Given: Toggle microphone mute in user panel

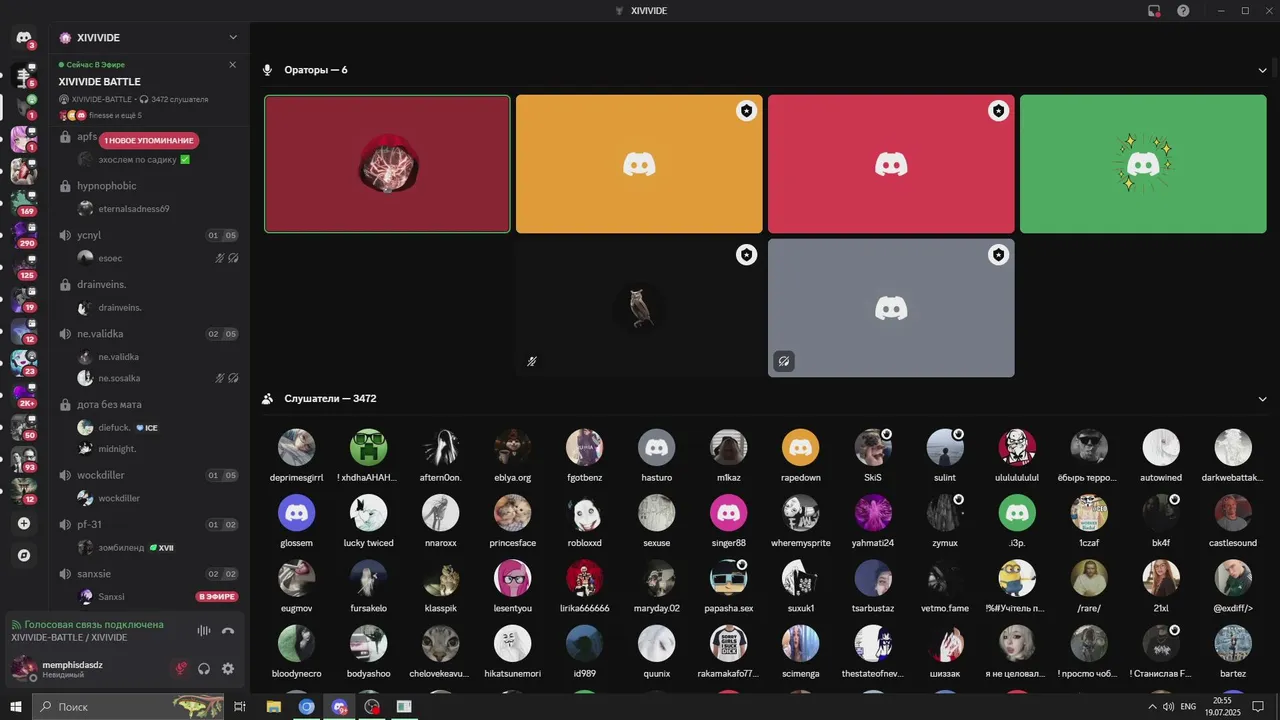Looking at the screenshot, I should [x=181, y=669].
